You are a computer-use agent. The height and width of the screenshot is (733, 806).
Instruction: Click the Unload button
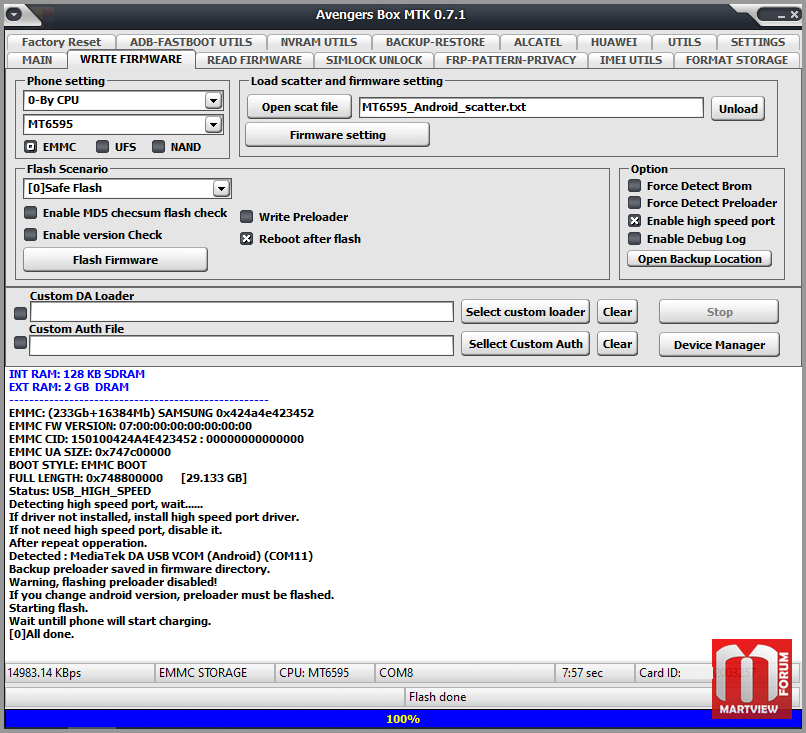click(x=738, y=108)
